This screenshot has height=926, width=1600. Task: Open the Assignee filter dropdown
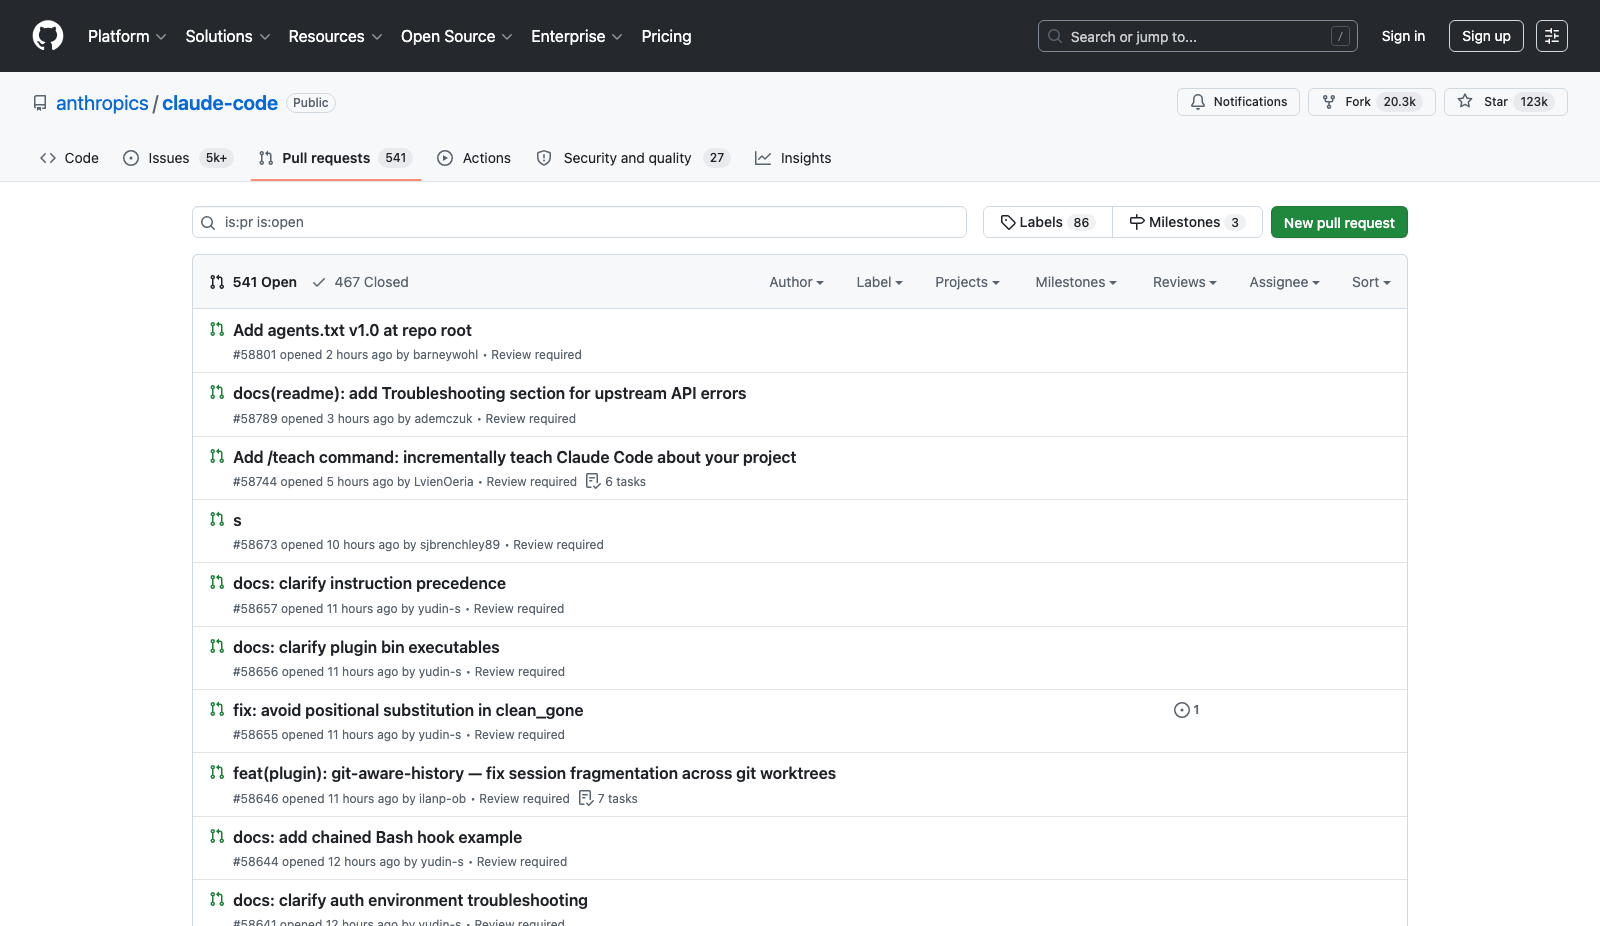point(1285,282)
